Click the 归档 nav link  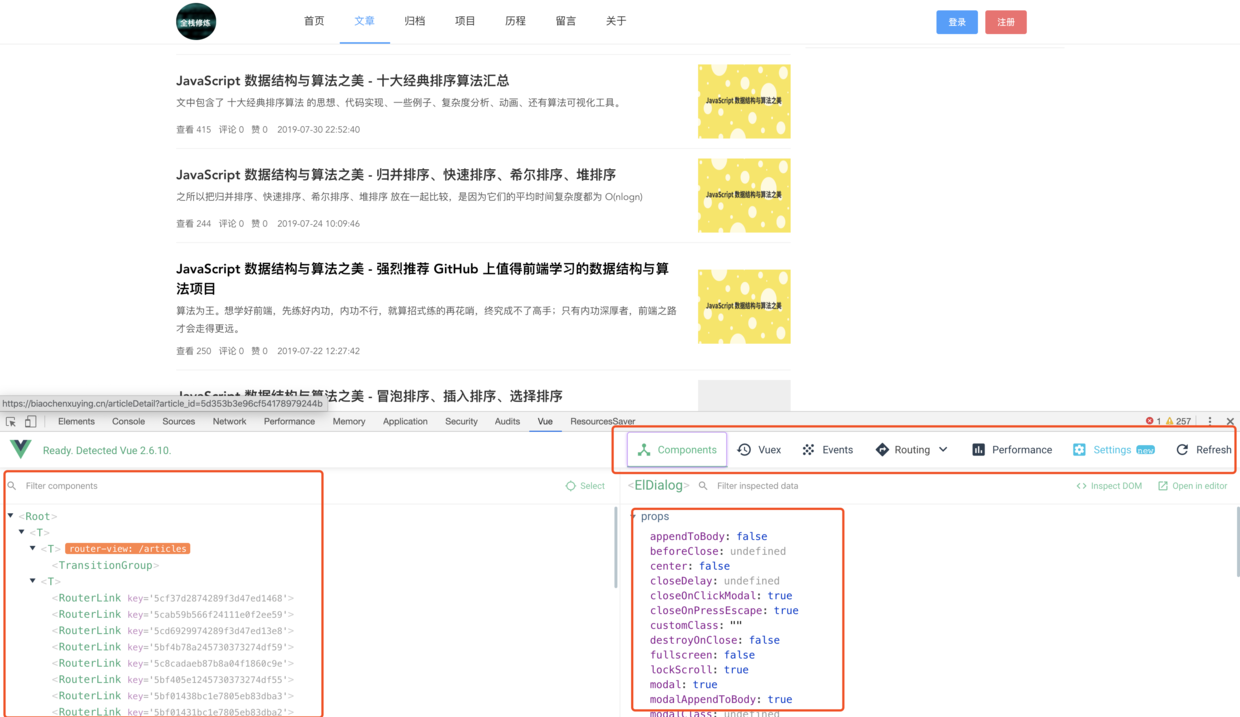(x=415, y=21)
